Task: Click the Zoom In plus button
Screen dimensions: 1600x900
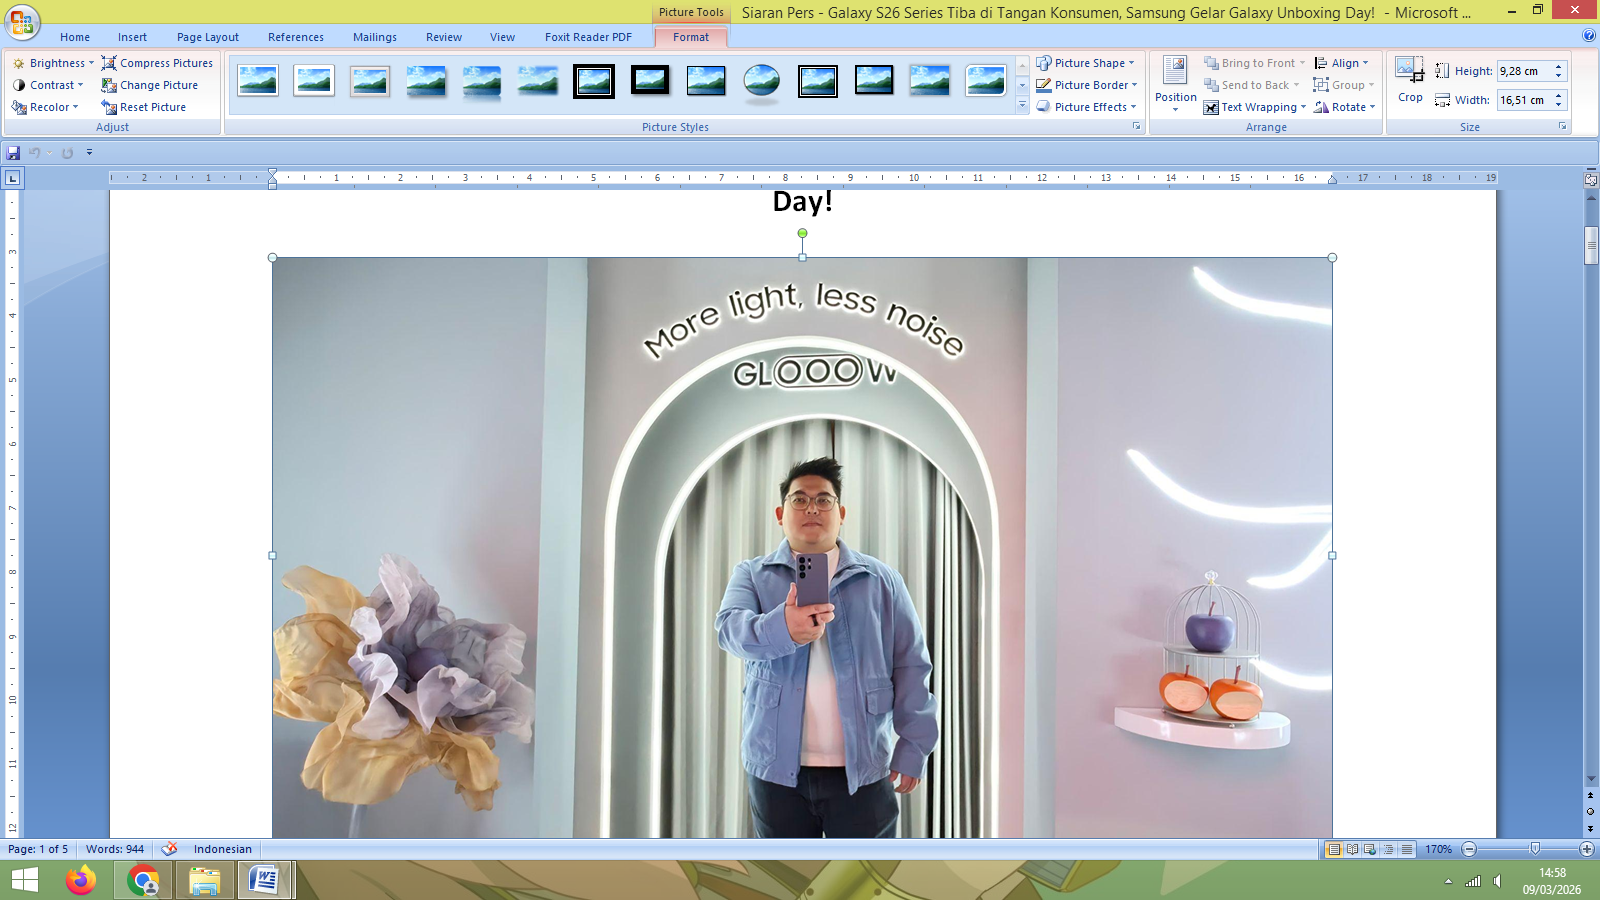Action: click(1586, 849)
